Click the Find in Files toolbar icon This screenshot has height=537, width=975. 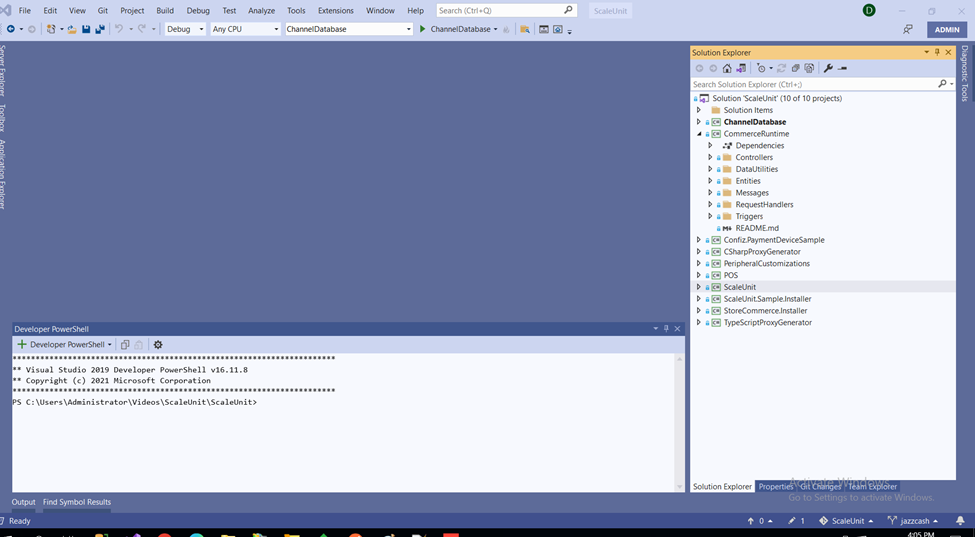click(x=525, y=29)
